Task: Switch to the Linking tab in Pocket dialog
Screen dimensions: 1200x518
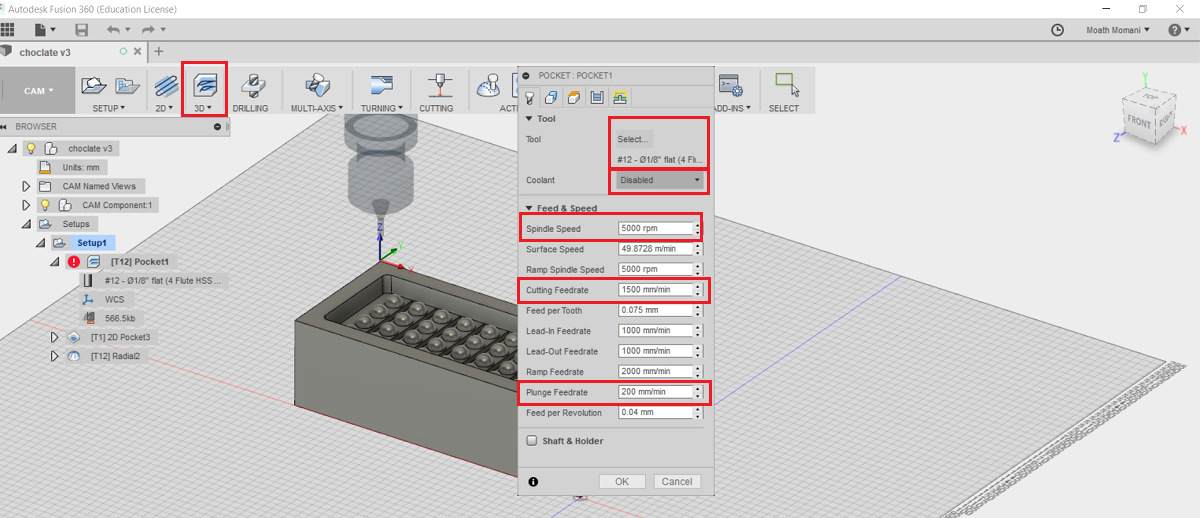Action: [x=620, y=97]
